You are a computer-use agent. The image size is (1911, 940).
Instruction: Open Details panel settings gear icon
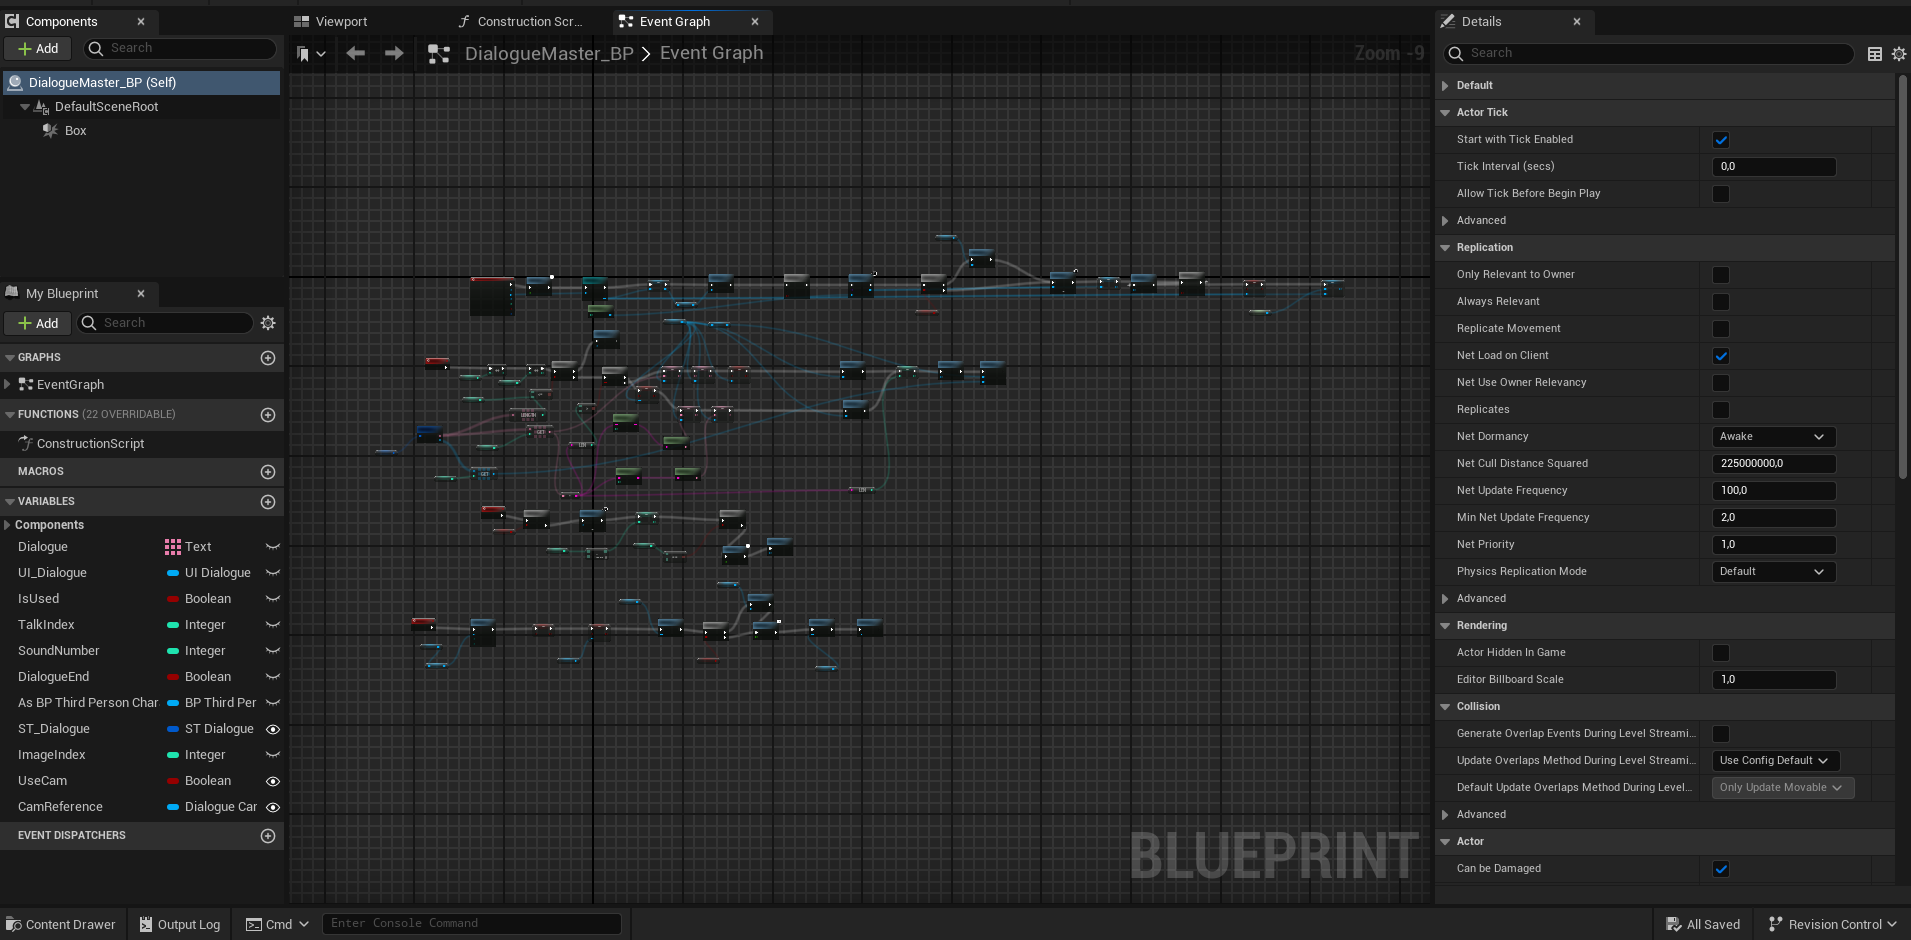coord(1898,54)
